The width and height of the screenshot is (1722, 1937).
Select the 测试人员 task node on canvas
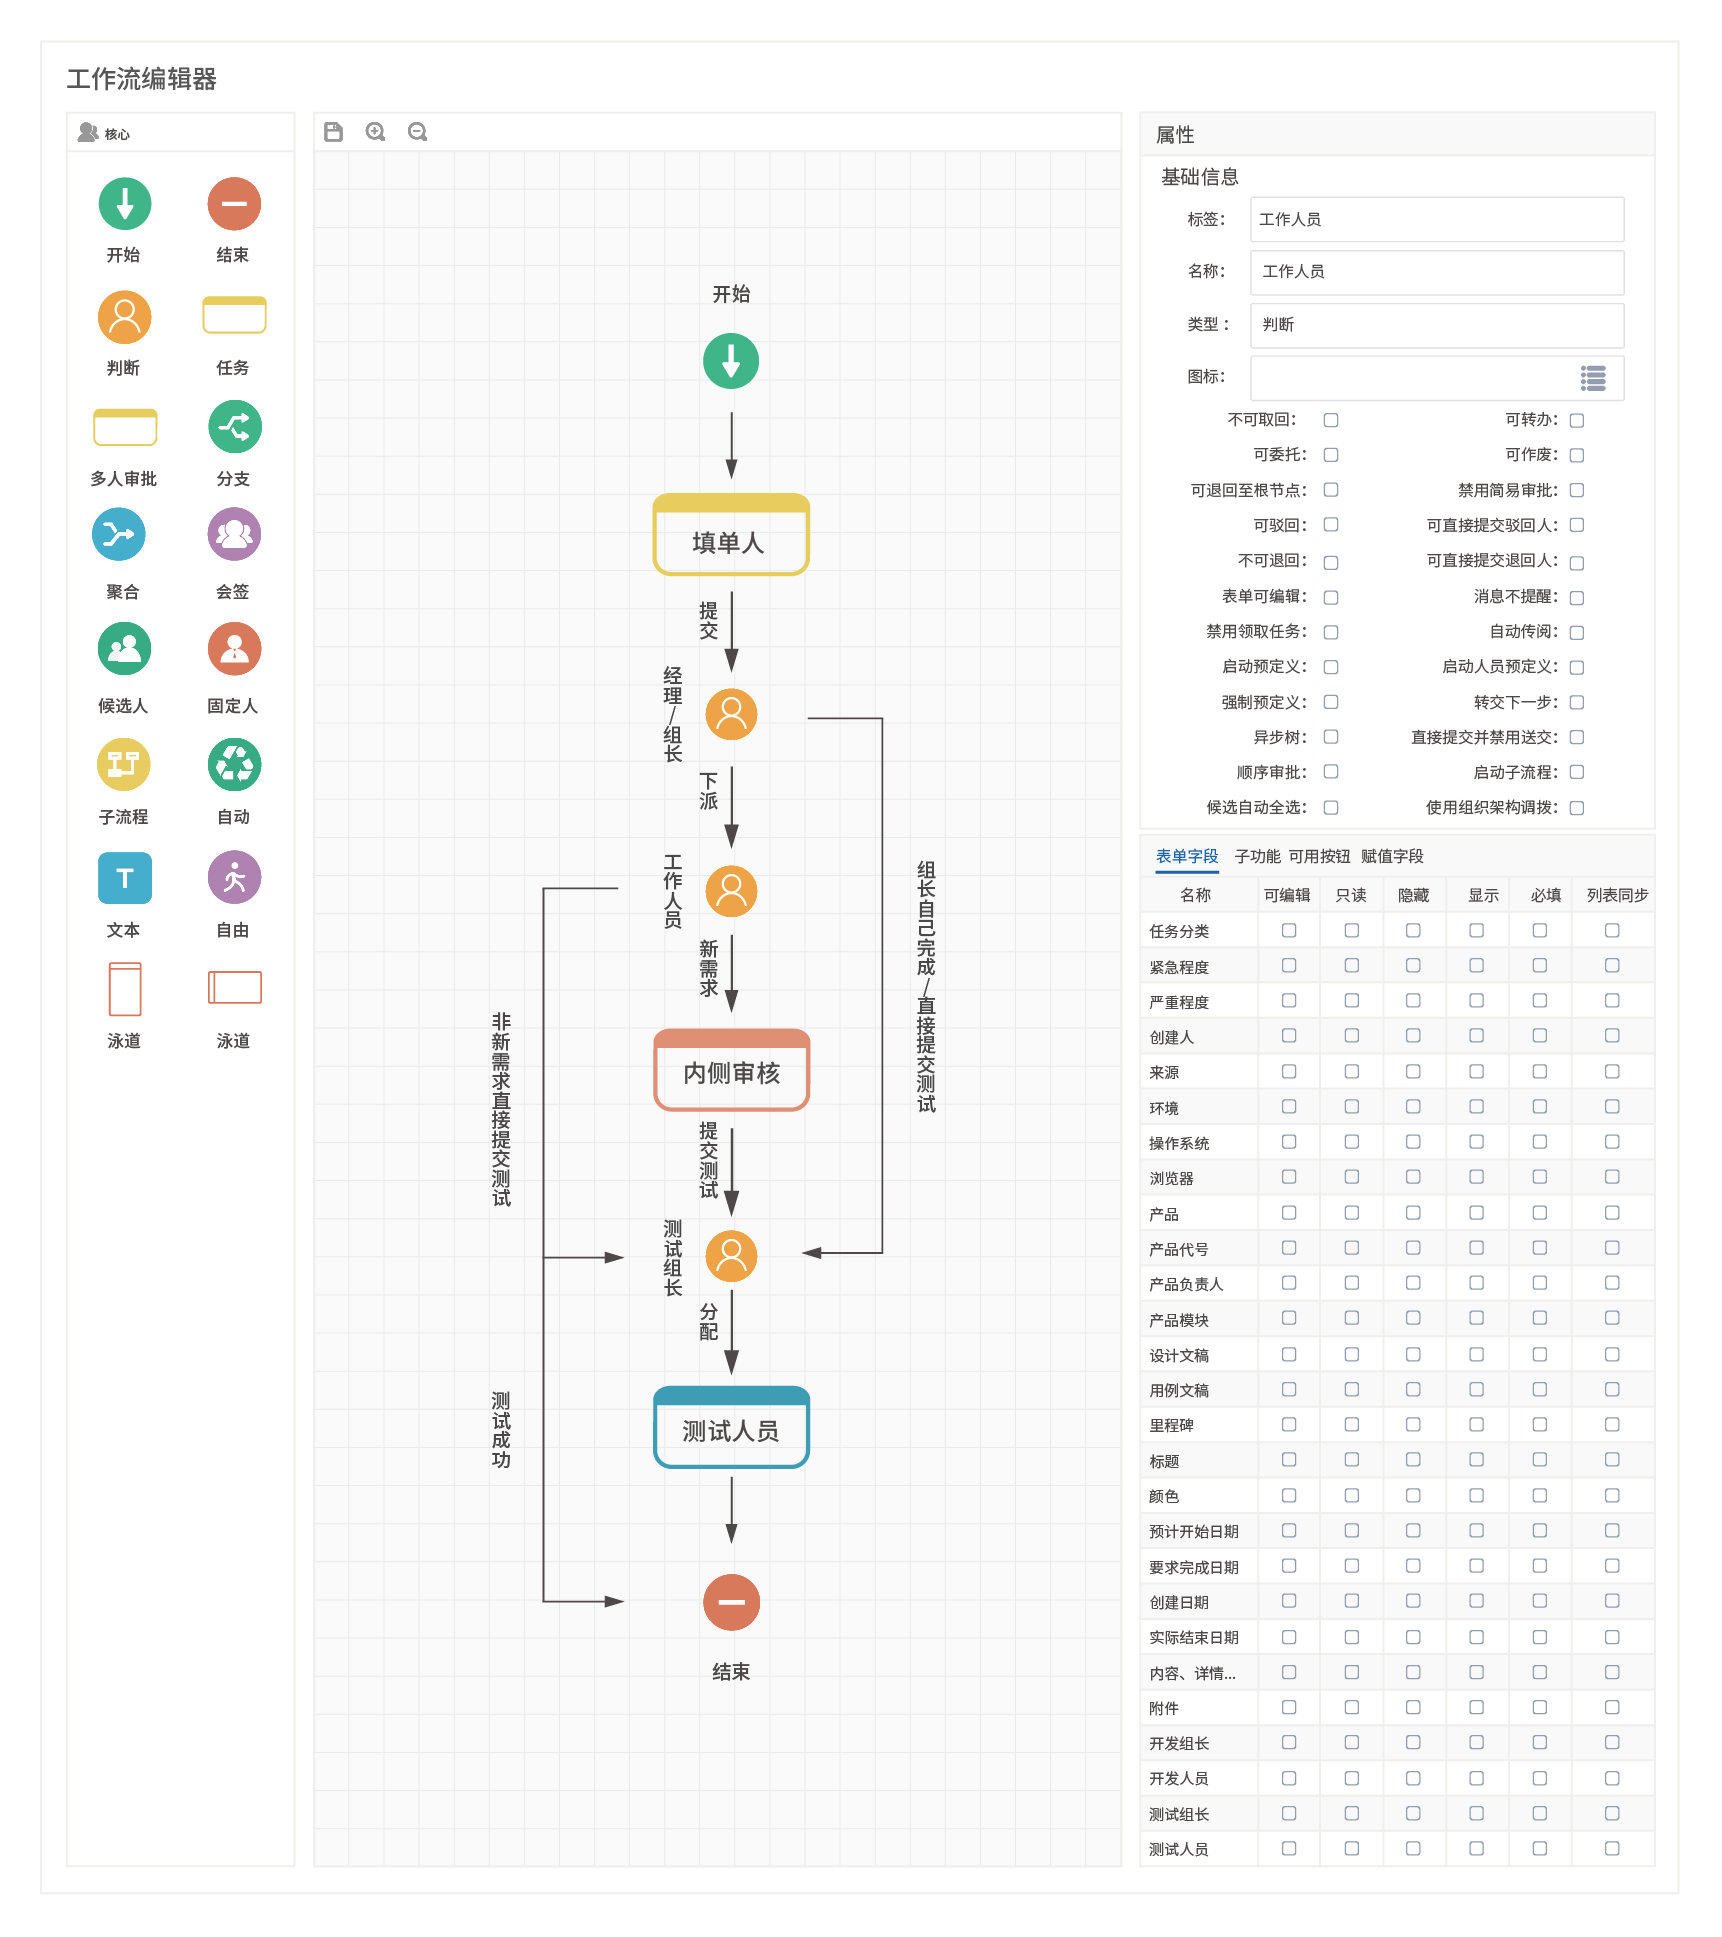pos(731,1428)
